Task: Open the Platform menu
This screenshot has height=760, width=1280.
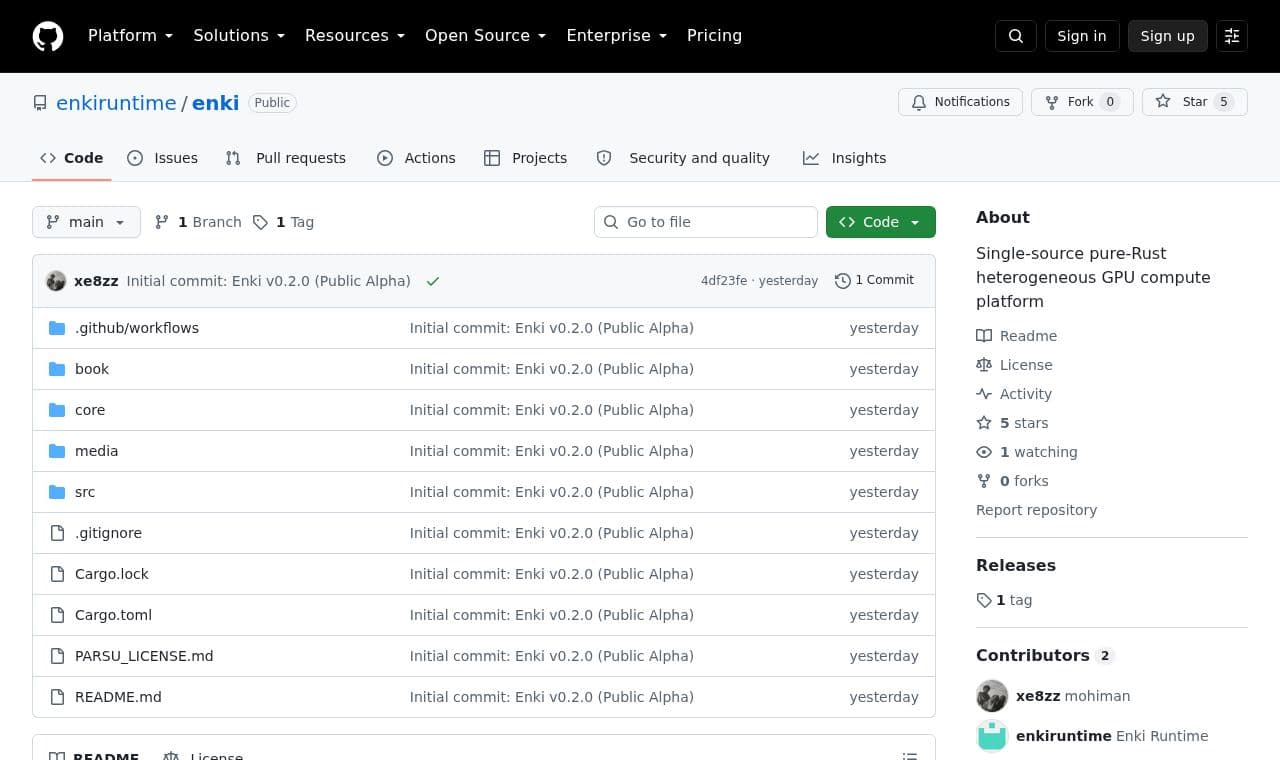Action: (130, 36)
